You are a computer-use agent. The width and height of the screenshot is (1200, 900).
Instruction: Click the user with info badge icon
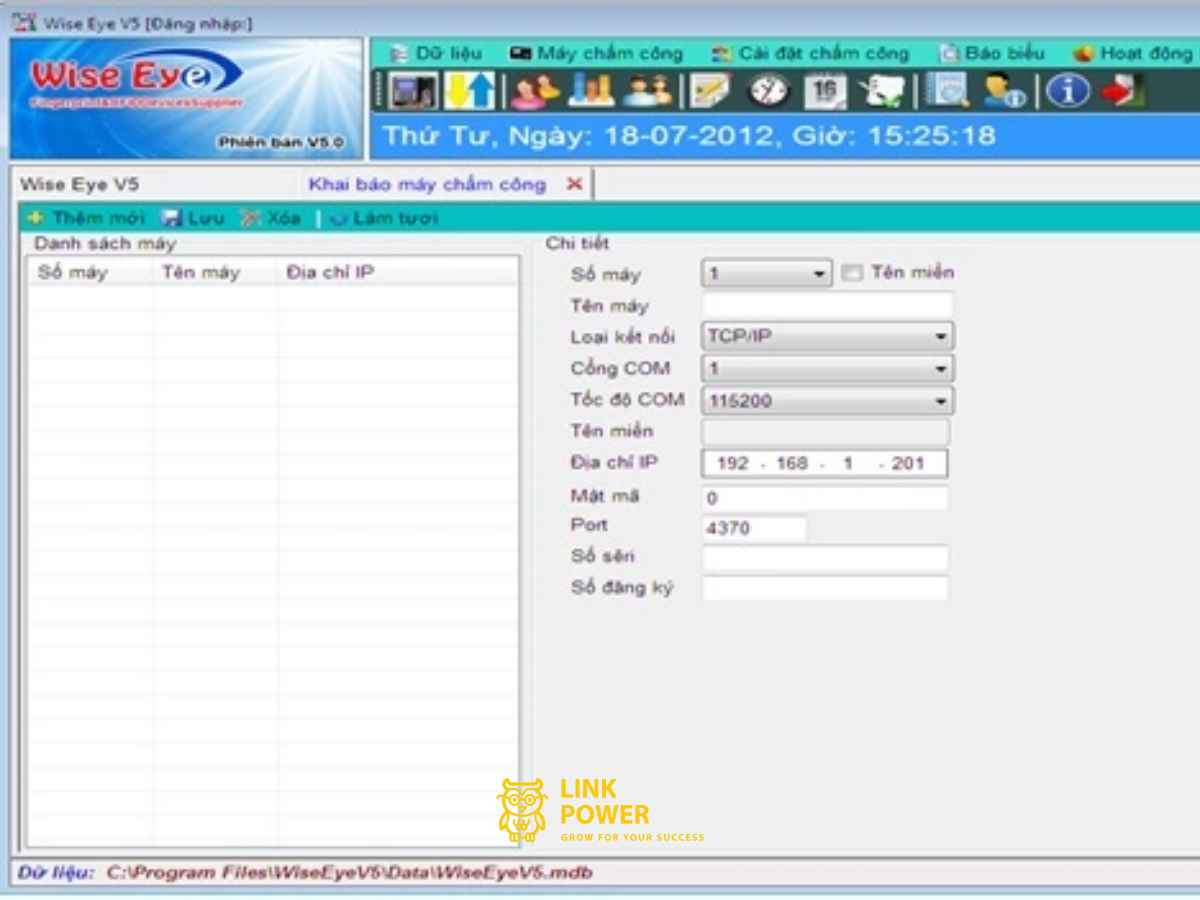click(1004, 91)
